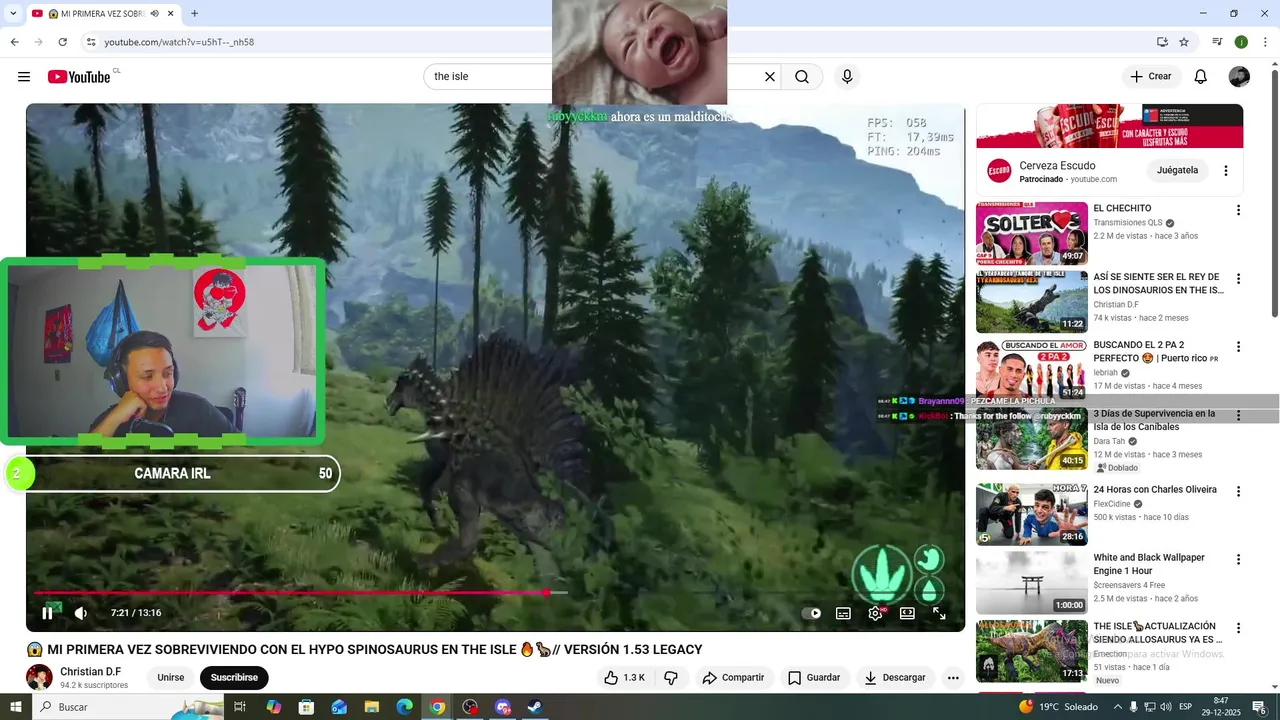
Task: Click the browser address bar URL
Action: point(179,42)
